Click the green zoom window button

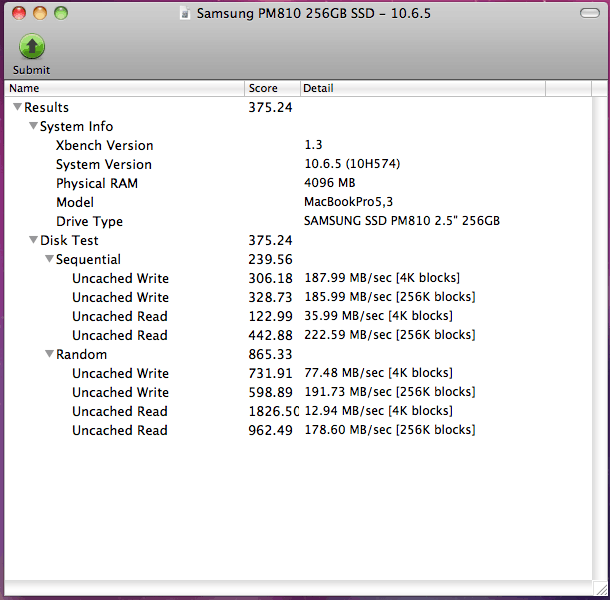click(x=61, y=13)
